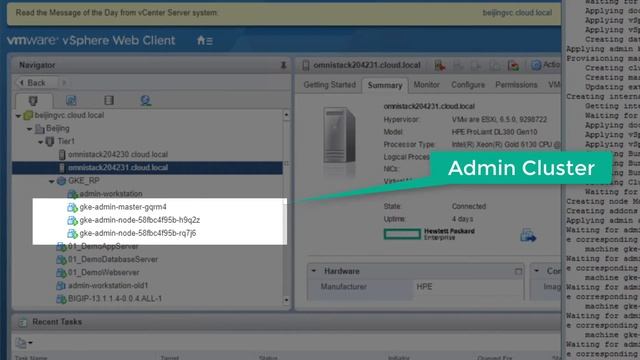Select the Beijing datacenter

pos(58,129)
